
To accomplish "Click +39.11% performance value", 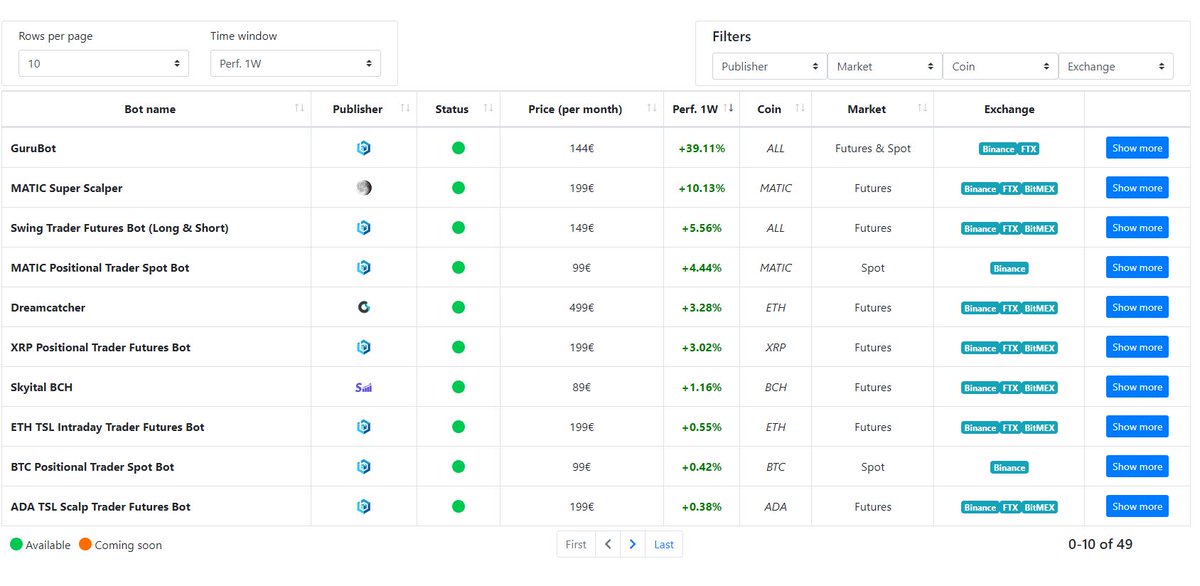I will 701,148.
